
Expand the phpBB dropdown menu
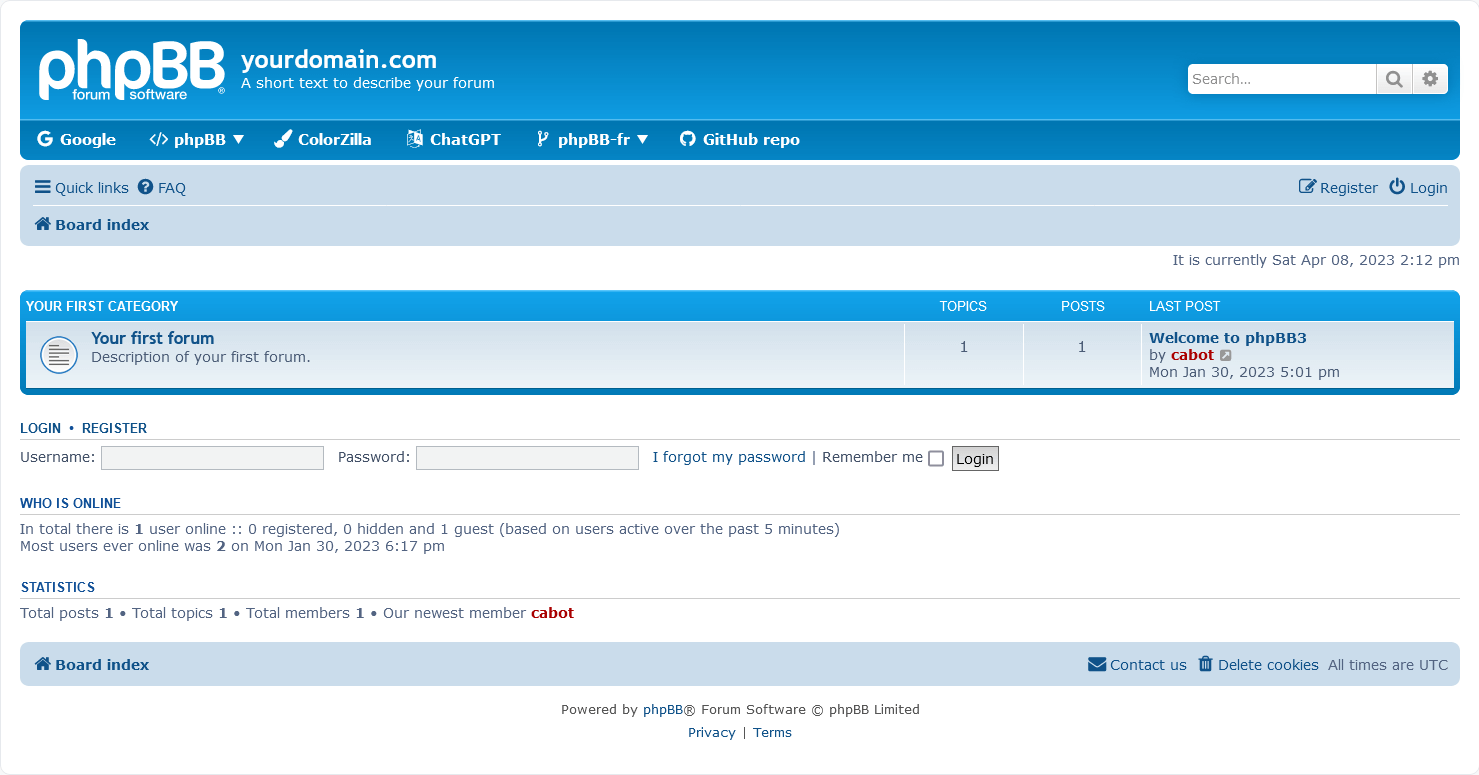click(x=196, y=139)
